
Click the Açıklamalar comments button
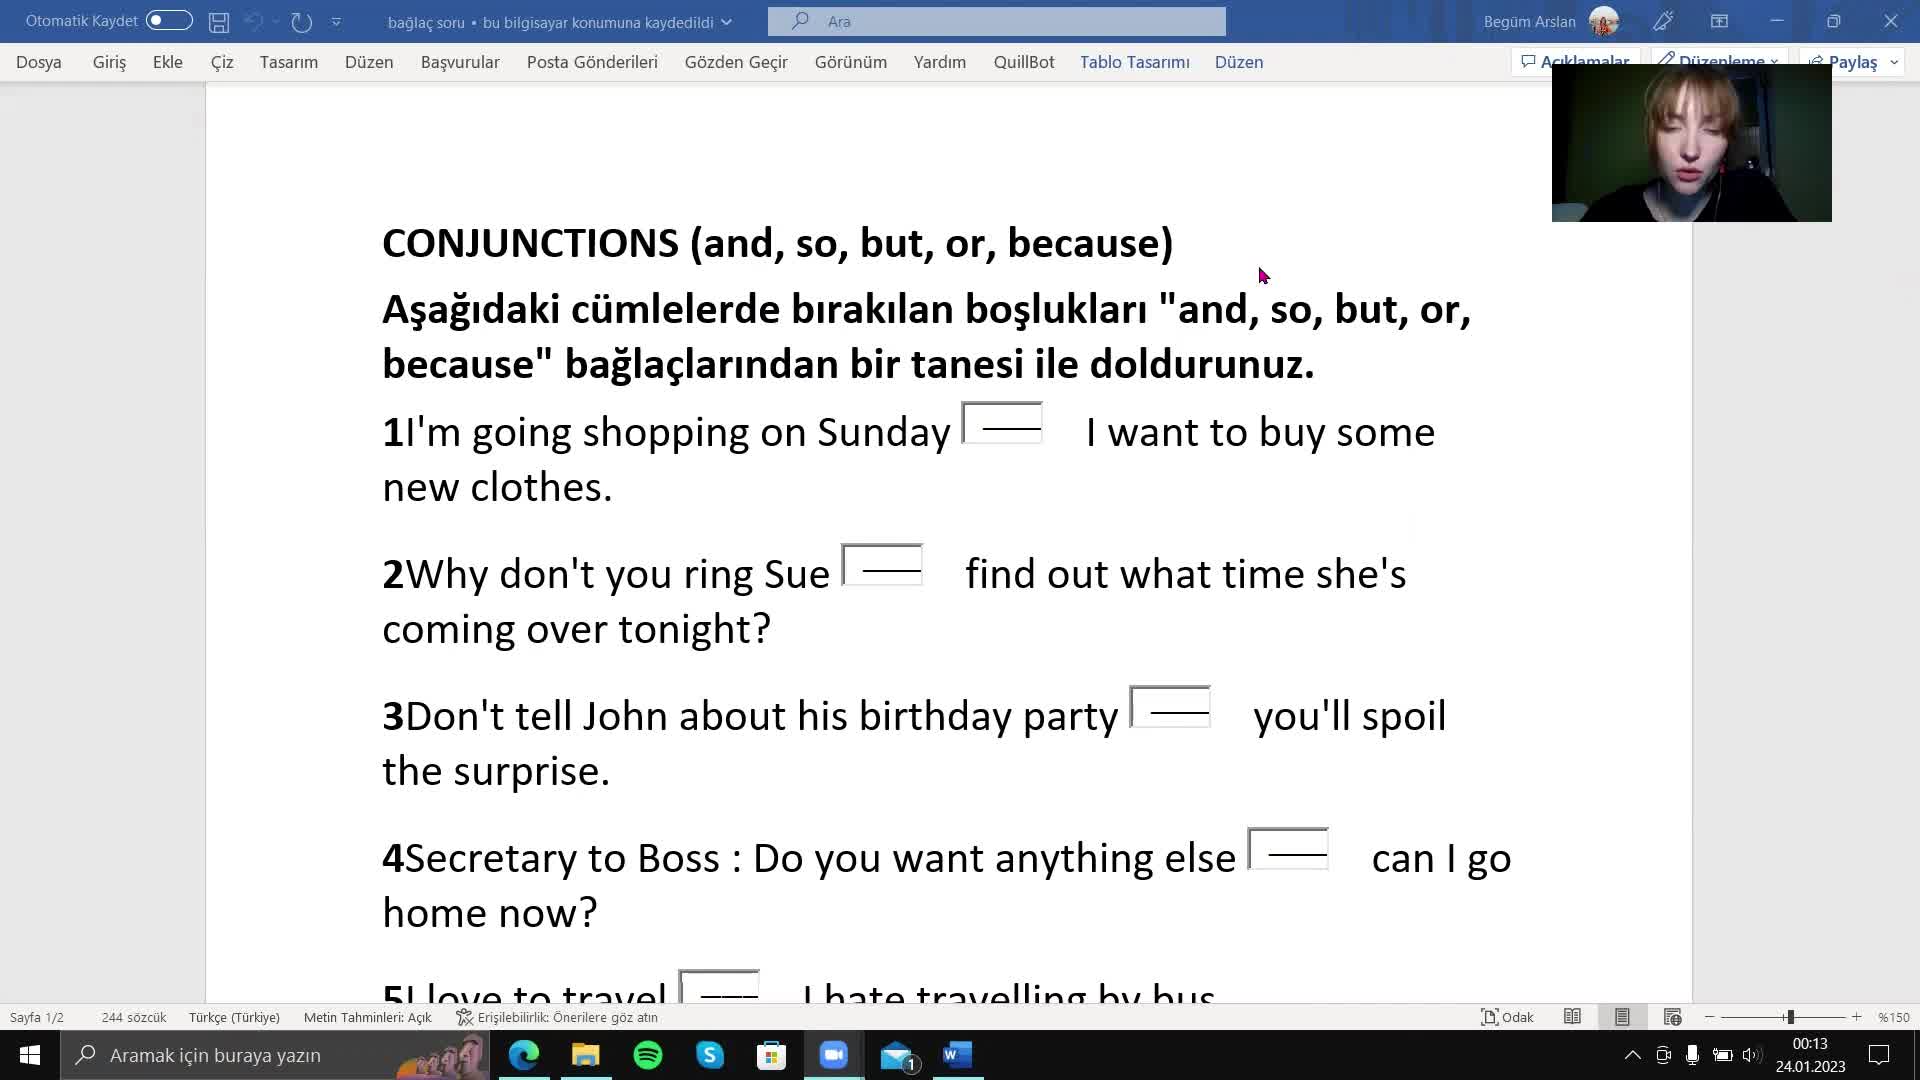tap(1575, 61)
